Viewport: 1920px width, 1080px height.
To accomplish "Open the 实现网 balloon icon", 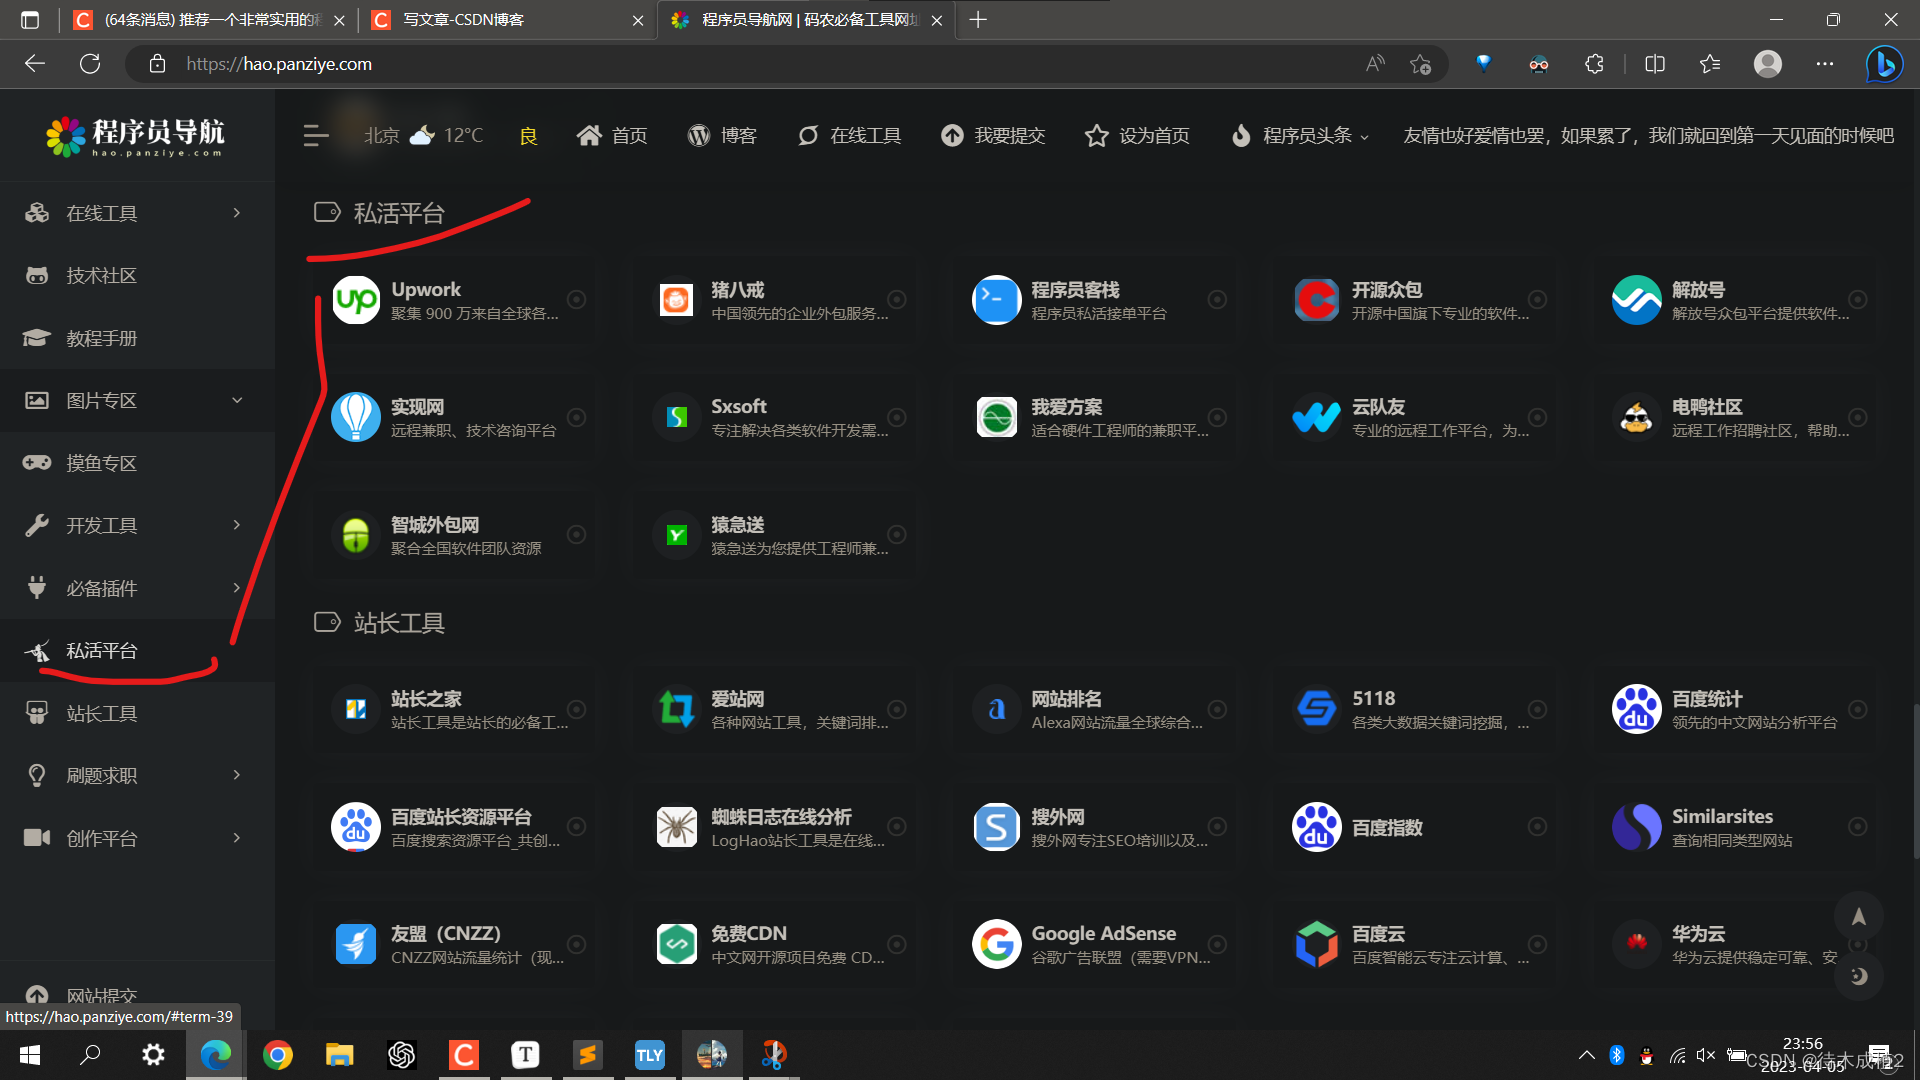I will 356,417.
